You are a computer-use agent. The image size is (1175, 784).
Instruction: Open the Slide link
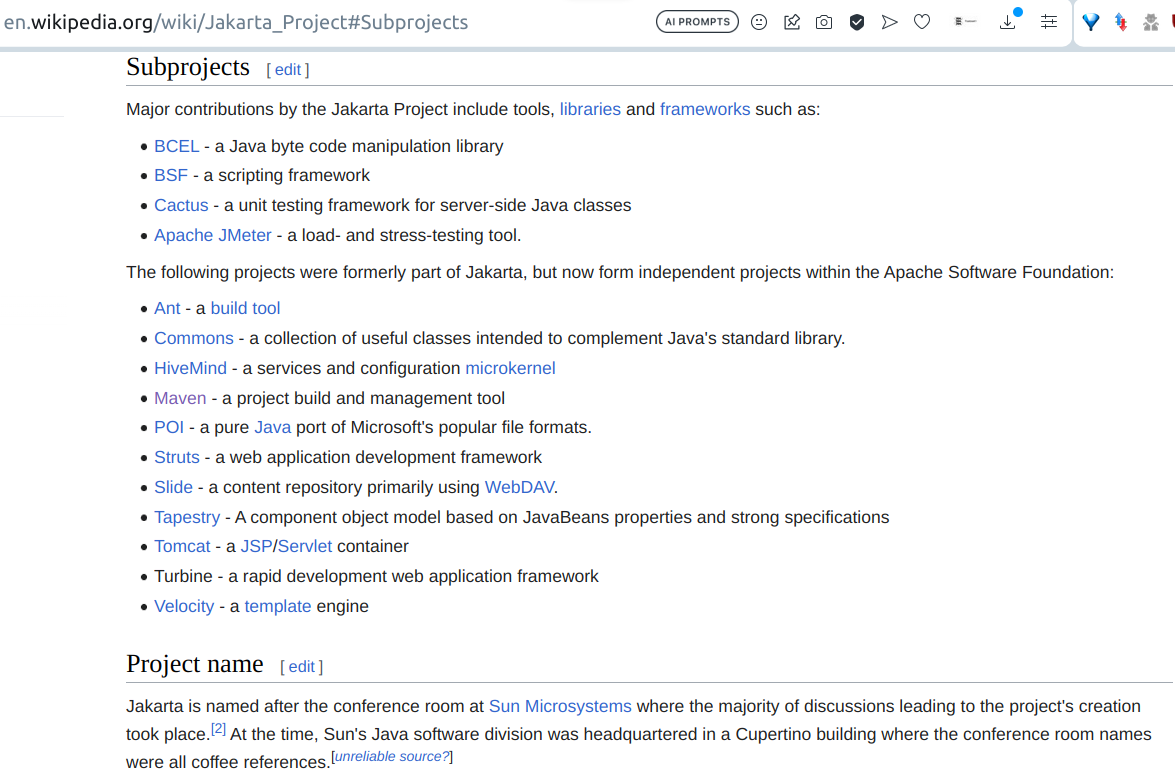pyautogui.click(x=173, y=487)
